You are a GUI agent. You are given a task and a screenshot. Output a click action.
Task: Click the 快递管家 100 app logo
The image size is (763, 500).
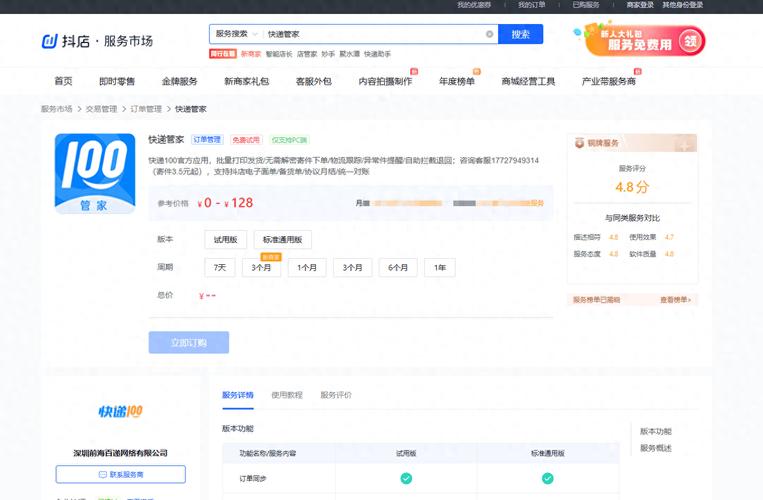[x=95, y=174]
